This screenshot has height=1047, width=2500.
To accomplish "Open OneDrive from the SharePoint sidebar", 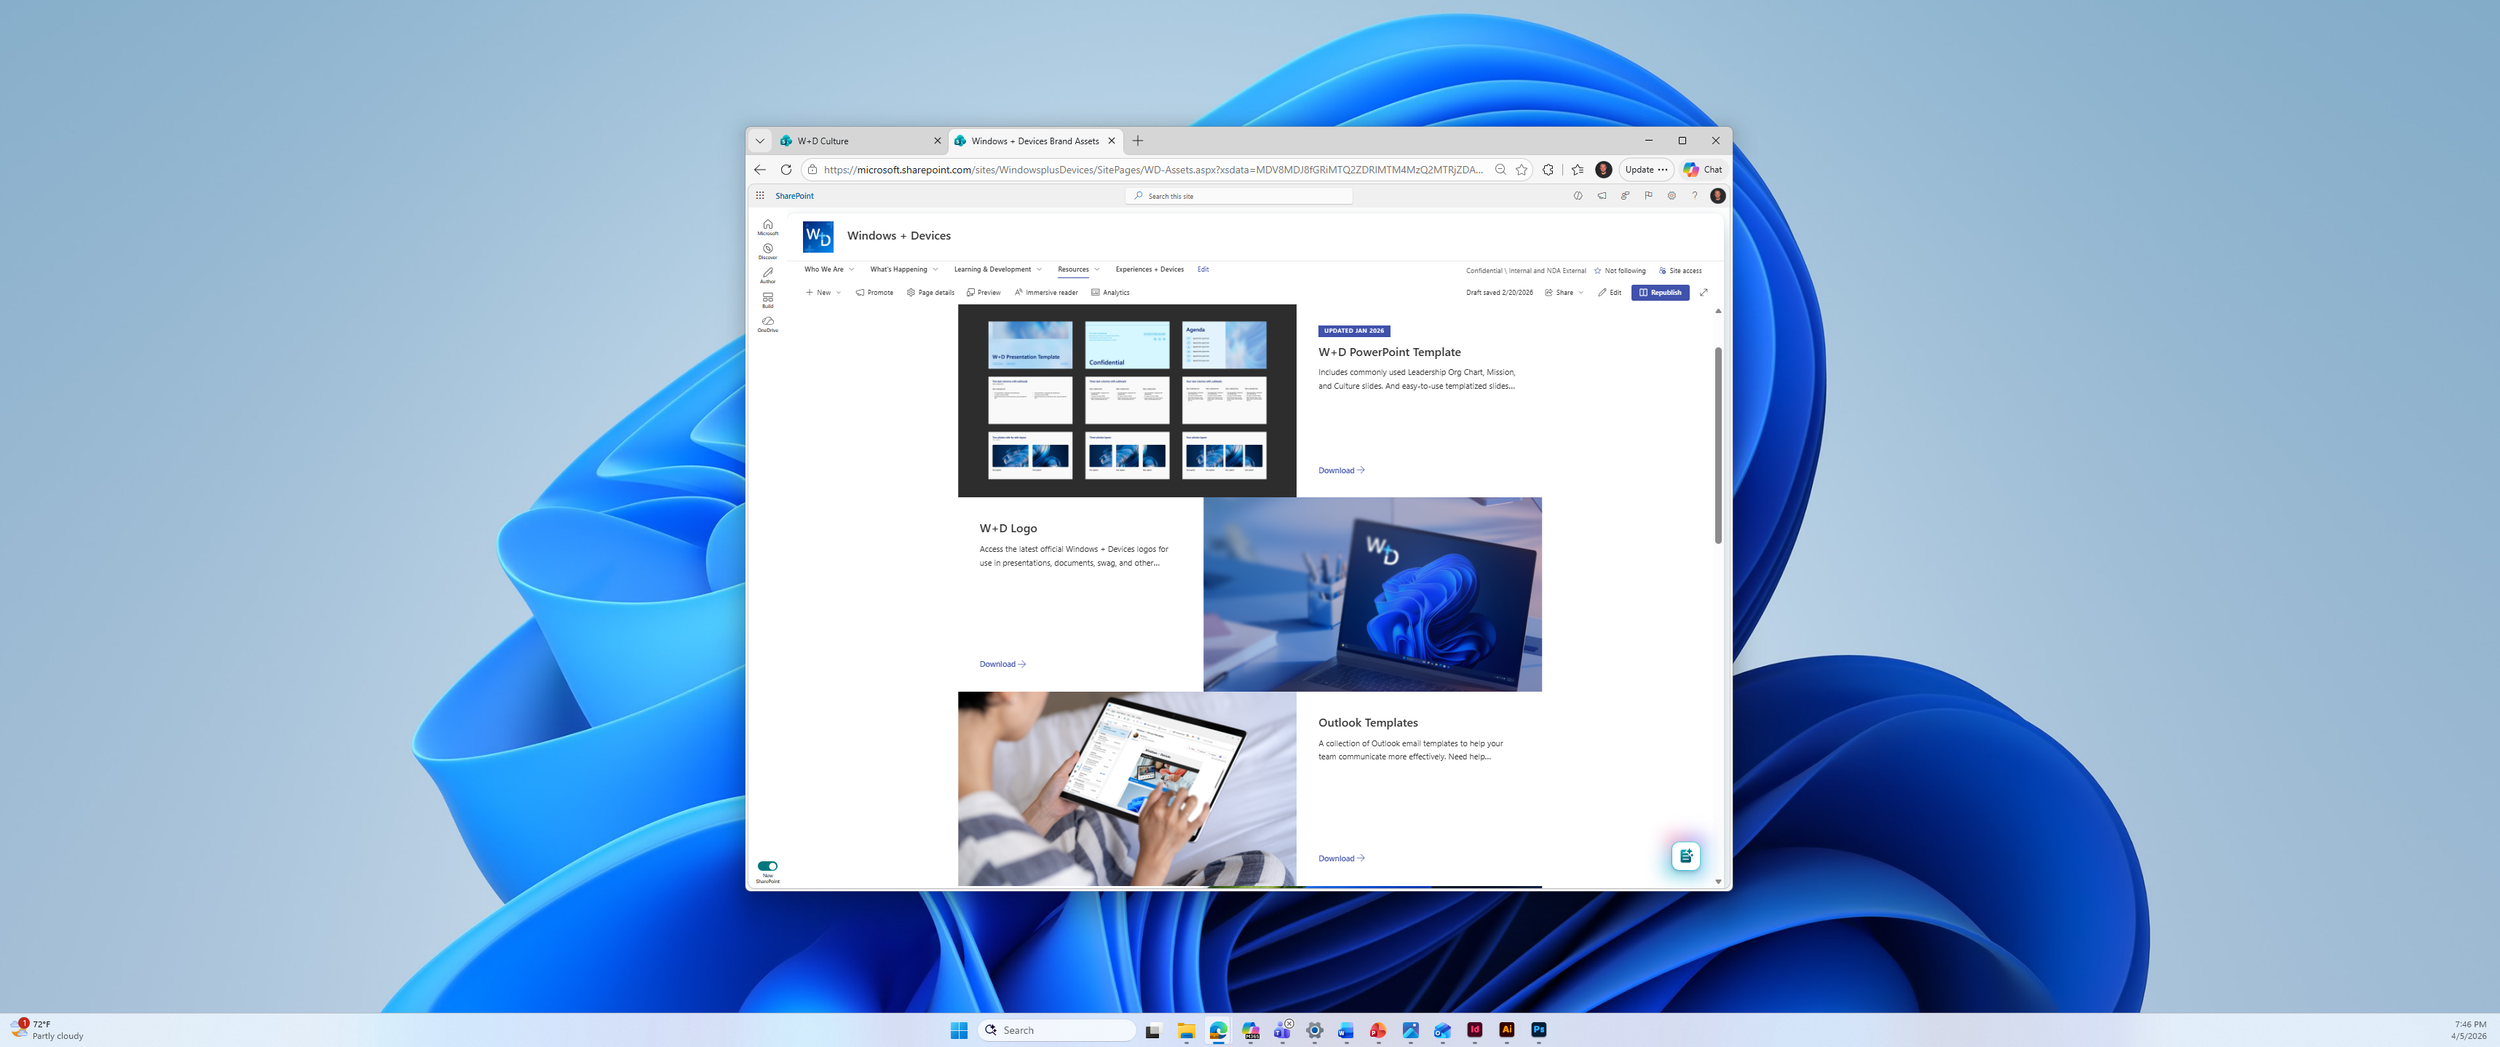I will 767,324.
